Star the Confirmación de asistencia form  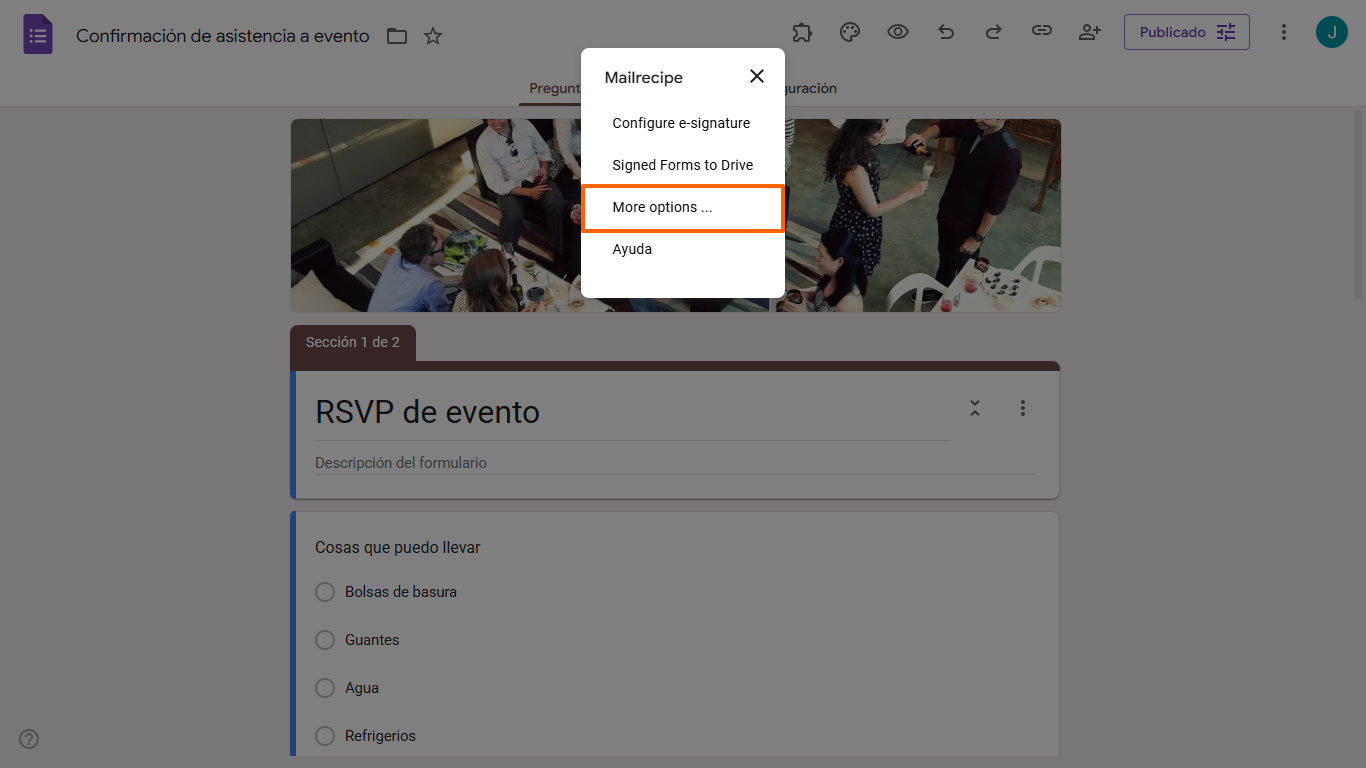point(433,35)
